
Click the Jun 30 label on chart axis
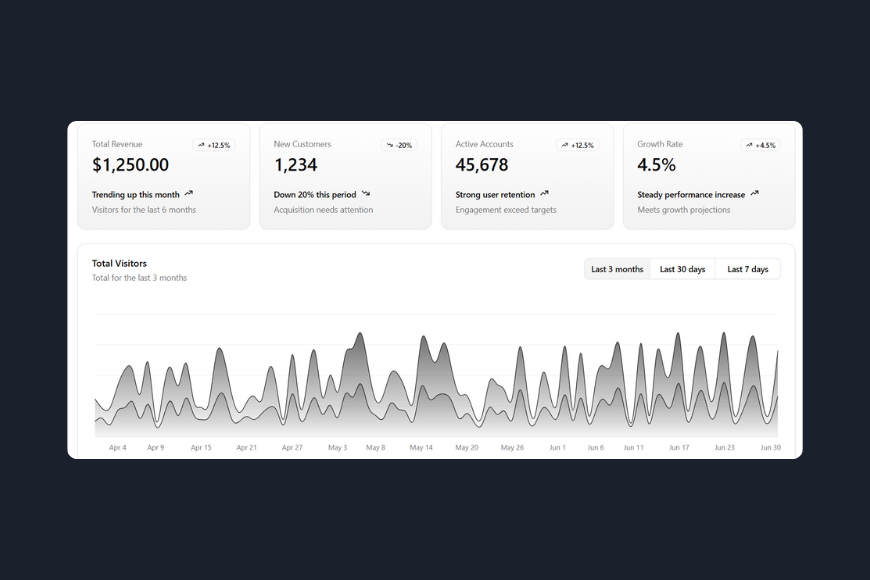[770, 448]
